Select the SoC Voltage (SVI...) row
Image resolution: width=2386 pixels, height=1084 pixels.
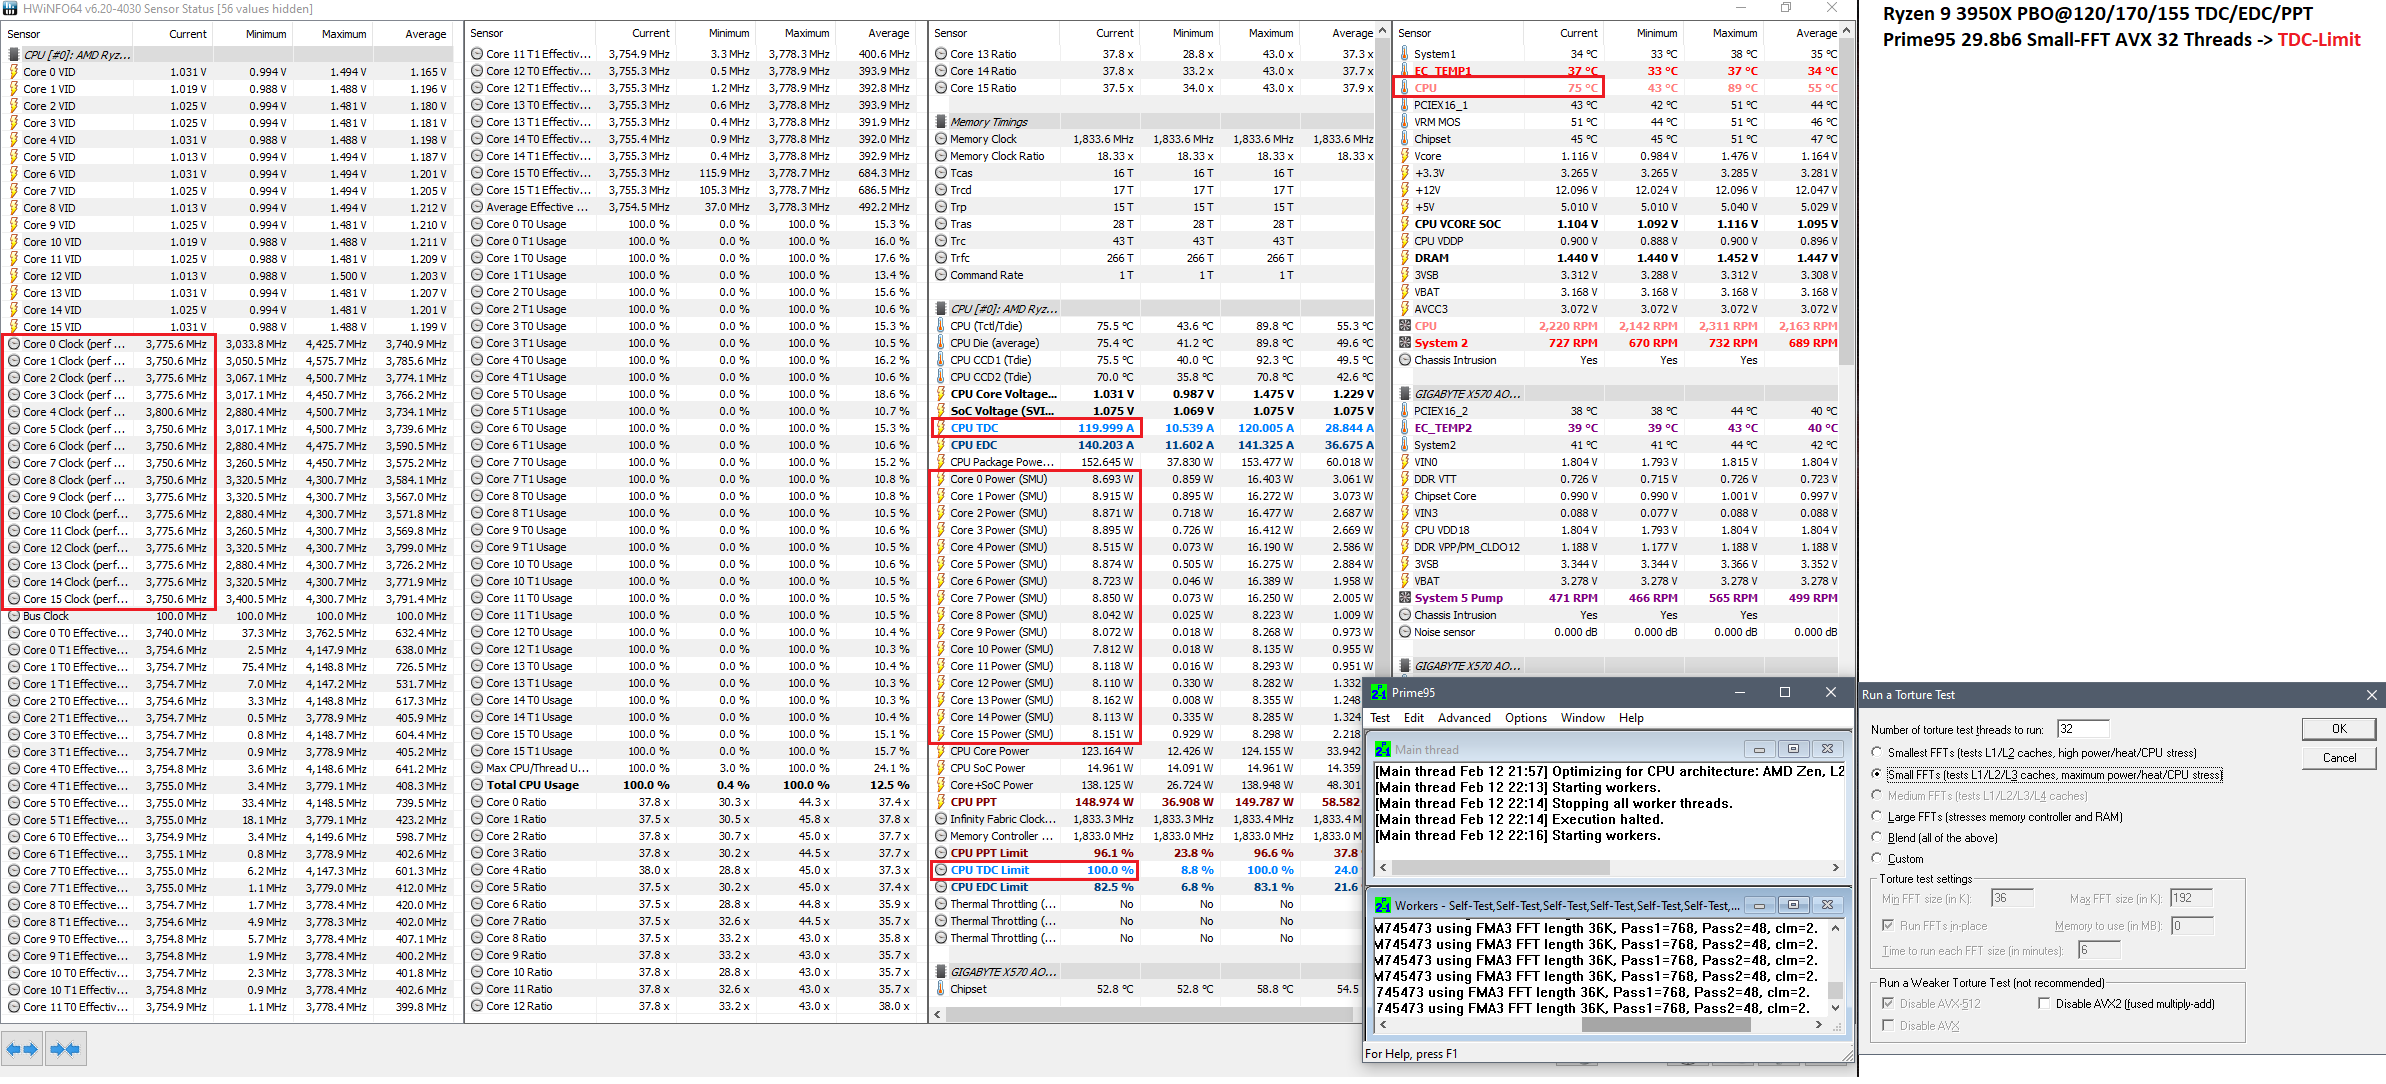(1153, 411)
